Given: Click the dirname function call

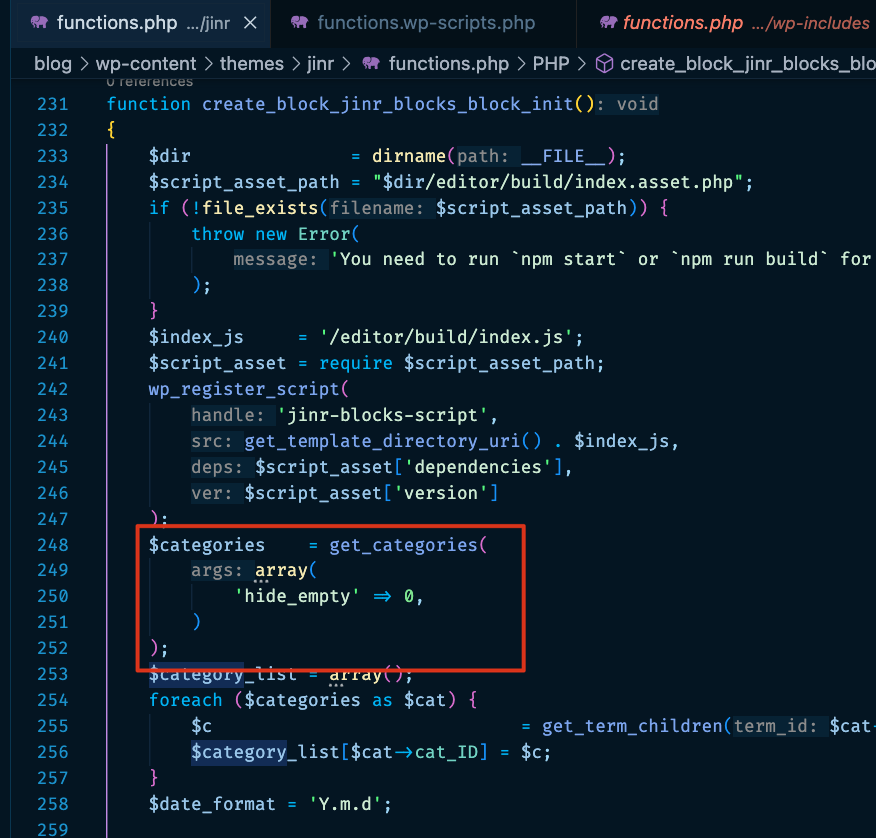Looking at the screenshot, I should click(409, 156).
